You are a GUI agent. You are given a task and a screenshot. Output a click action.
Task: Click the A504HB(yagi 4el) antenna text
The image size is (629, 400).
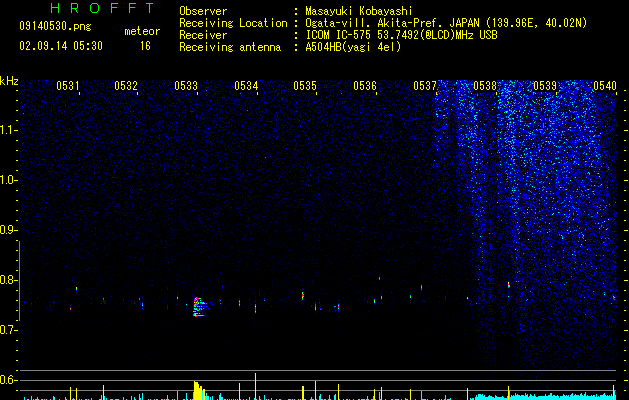point(353,47)
